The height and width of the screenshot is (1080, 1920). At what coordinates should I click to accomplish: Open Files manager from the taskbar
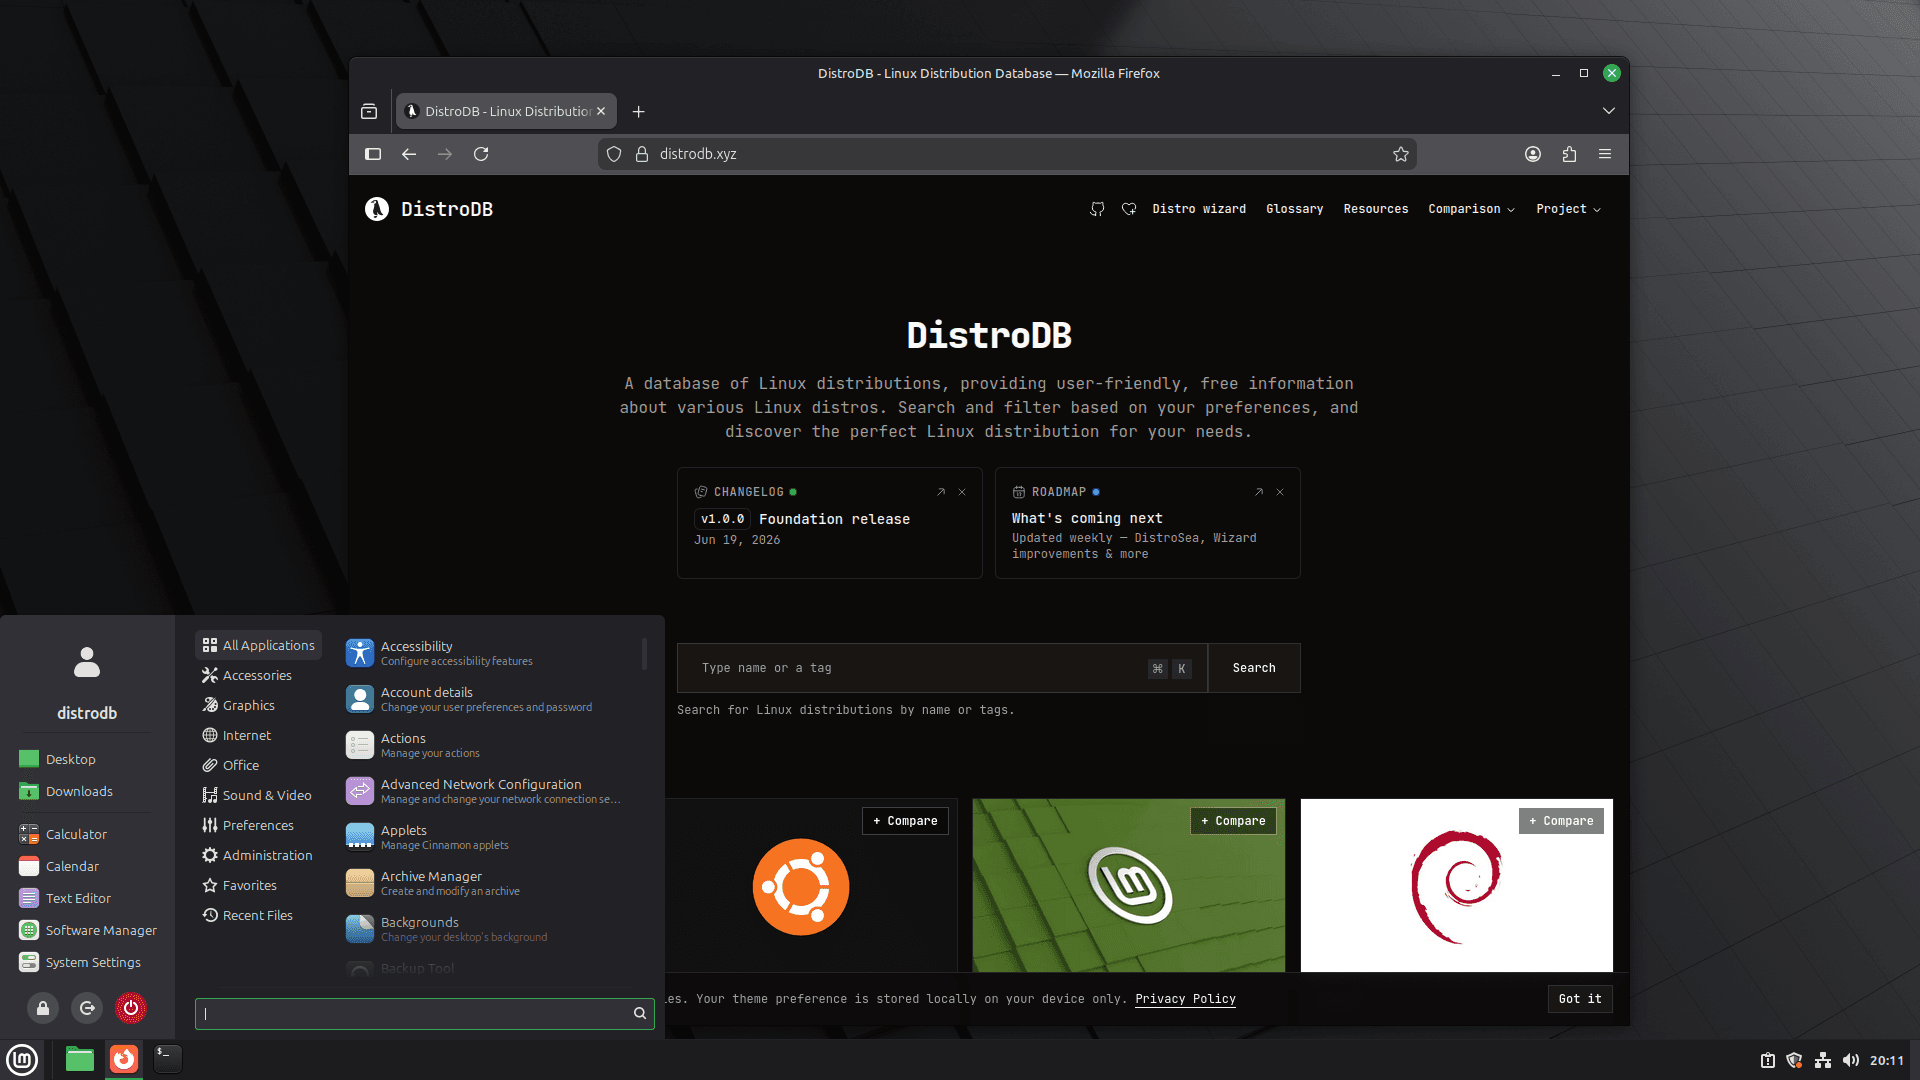coord(80,1059)
